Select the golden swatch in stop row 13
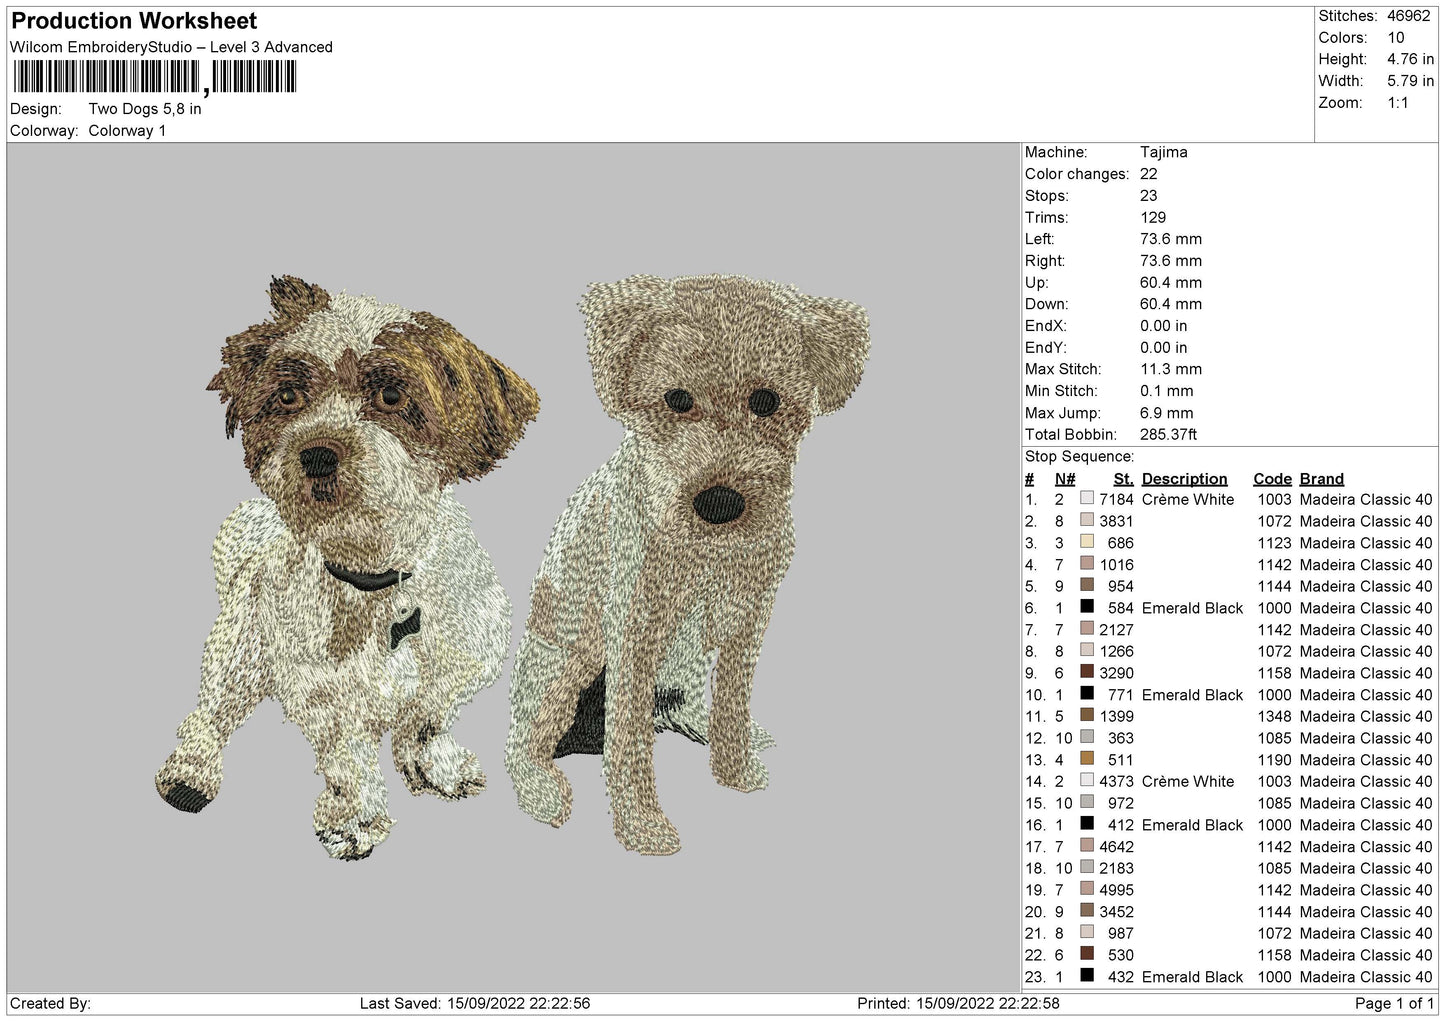 coord(1087,759)
